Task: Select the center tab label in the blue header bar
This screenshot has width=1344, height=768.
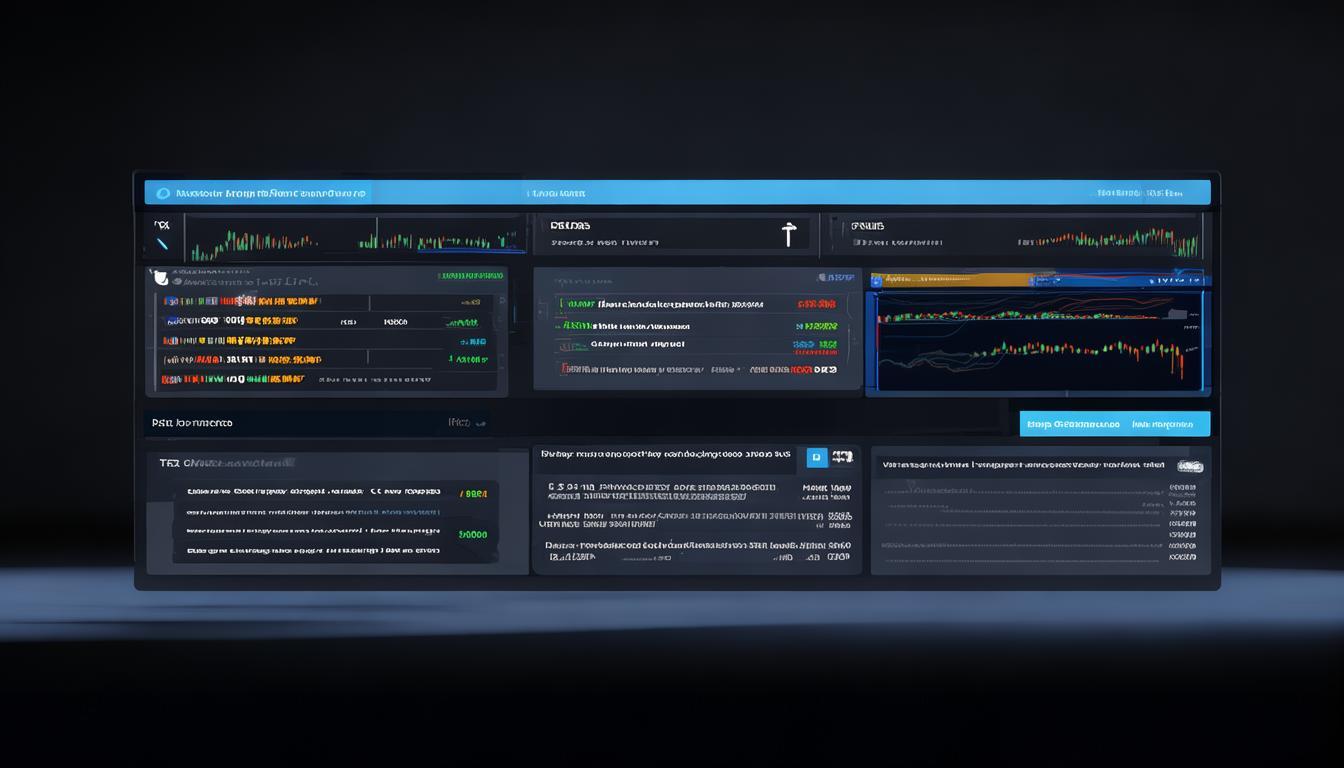Action: pyautogui.click(x=558, y=193)
